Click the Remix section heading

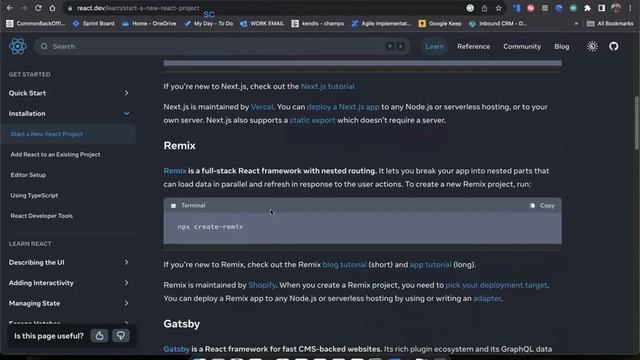coord(180,146)
